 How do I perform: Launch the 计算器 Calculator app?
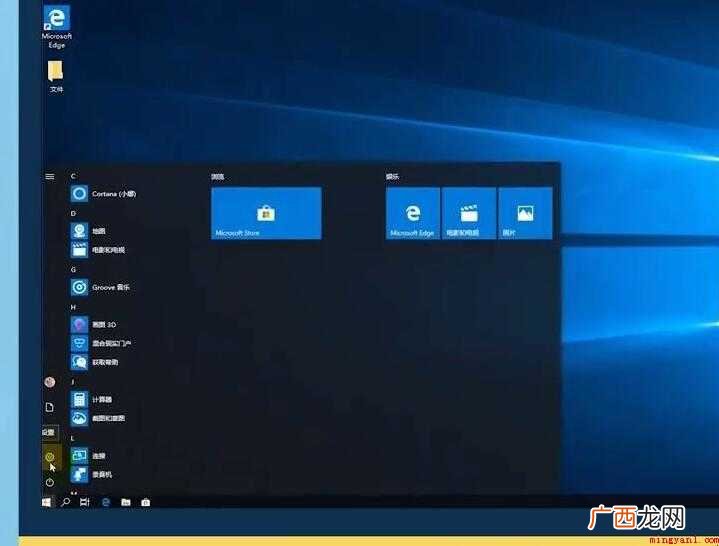91,400
